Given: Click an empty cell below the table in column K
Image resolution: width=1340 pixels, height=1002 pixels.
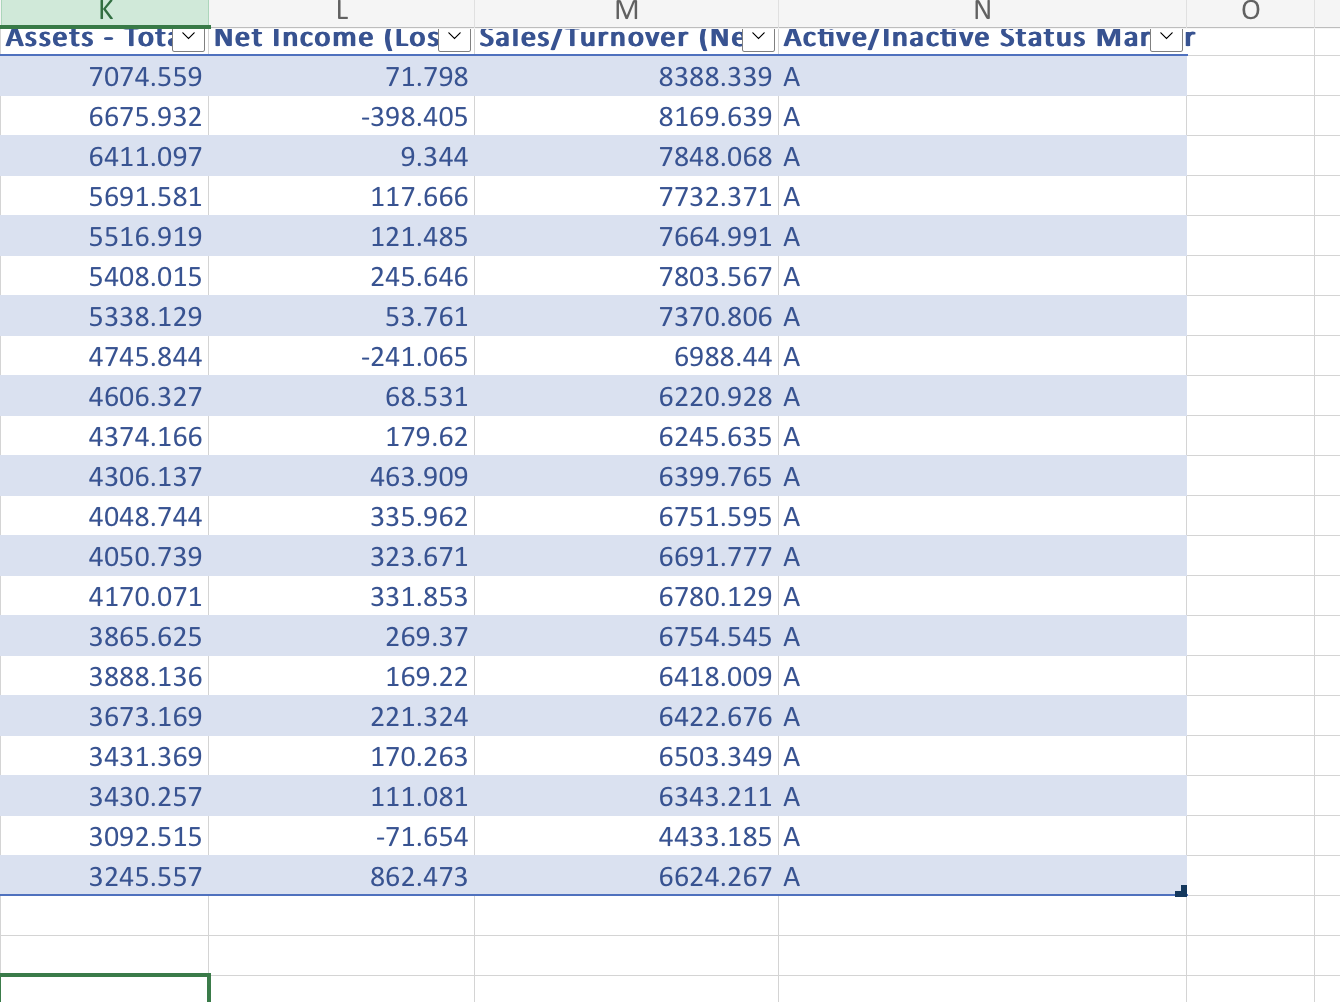Looking at the screenshot, I should point(105,913).
